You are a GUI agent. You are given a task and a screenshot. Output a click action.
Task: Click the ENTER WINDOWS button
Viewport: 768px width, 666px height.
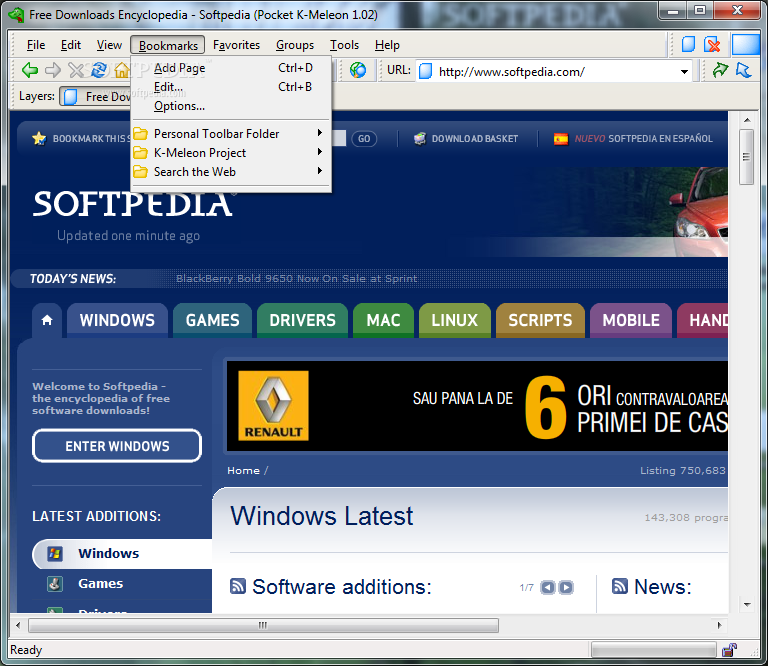point(117,446)
